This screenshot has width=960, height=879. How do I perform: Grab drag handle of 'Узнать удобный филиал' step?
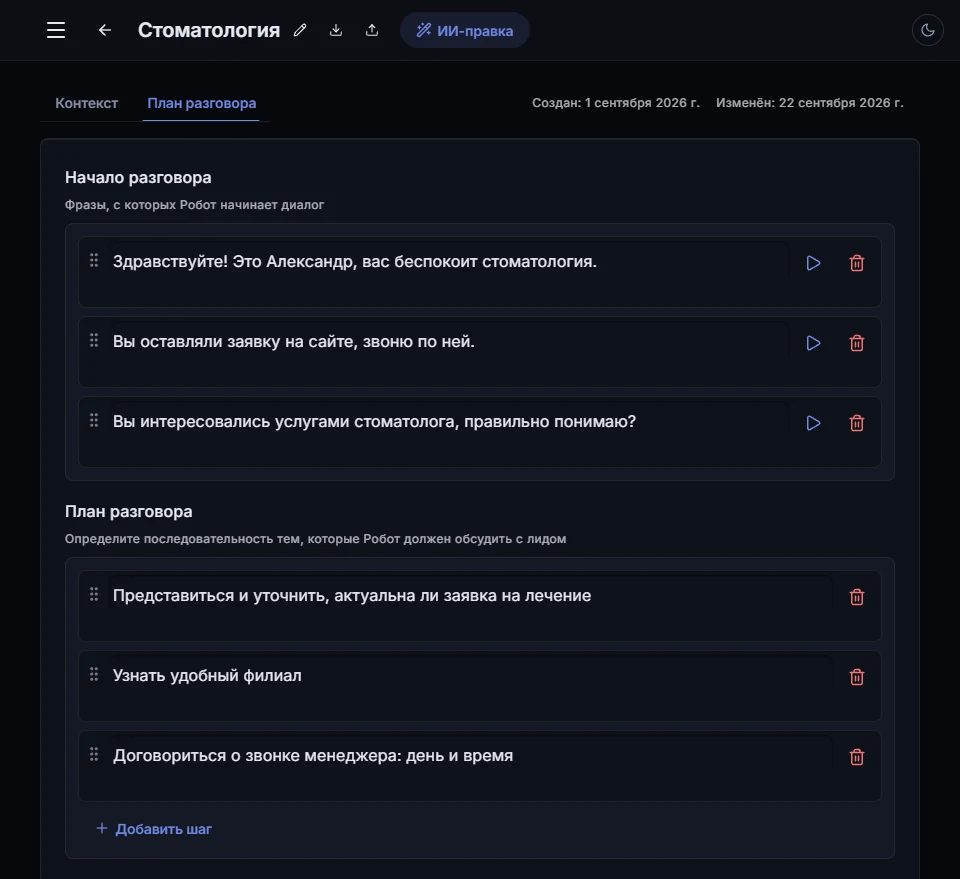(x=94, y=675)
